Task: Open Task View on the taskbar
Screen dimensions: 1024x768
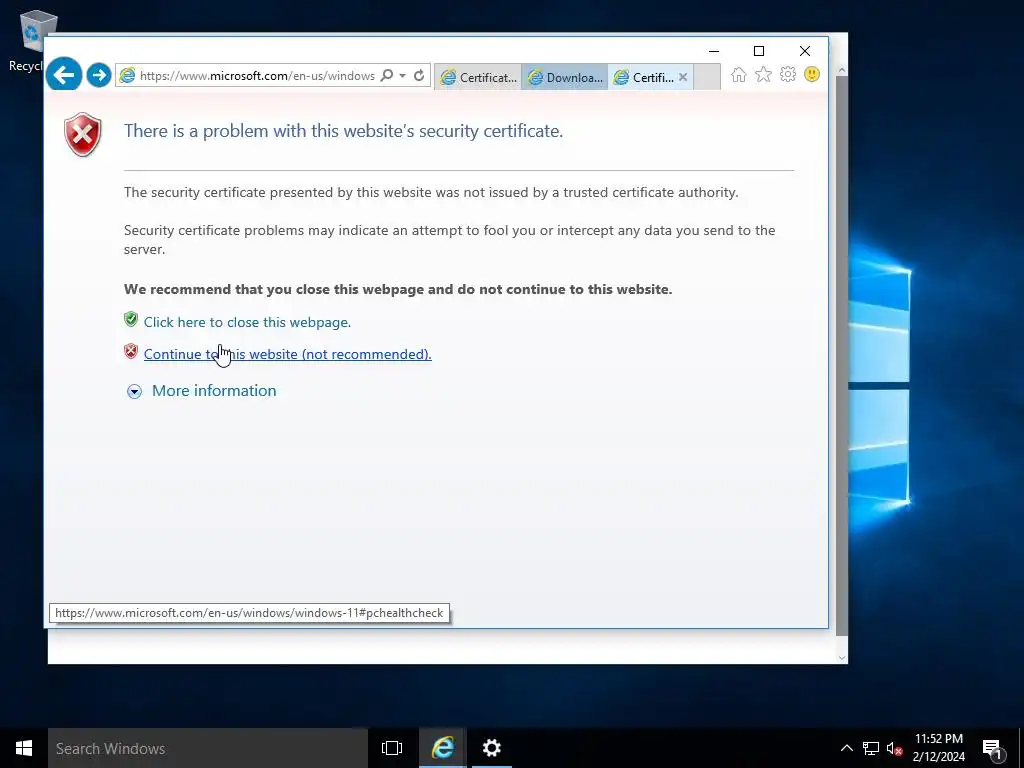Action: (392, 748)
